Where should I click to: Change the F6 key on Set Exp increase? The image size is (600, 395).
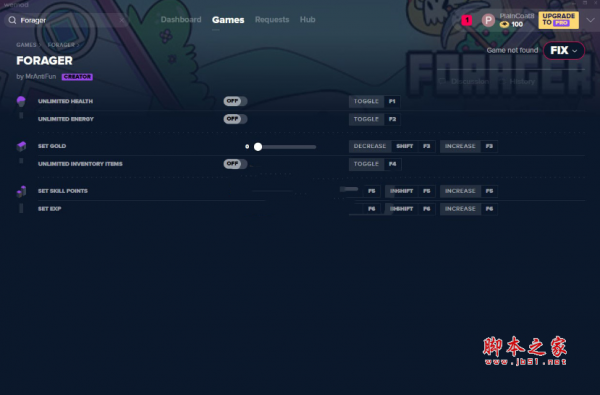(x=489, y=209)
